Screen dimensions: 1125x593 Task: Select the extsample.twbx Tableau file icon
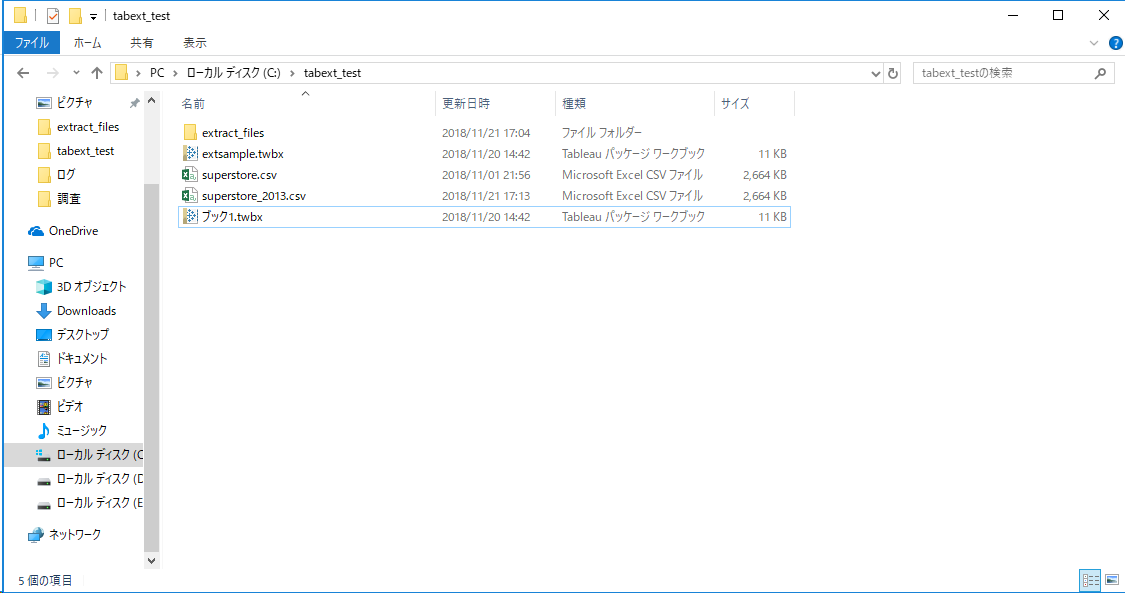tap(190, 153)
